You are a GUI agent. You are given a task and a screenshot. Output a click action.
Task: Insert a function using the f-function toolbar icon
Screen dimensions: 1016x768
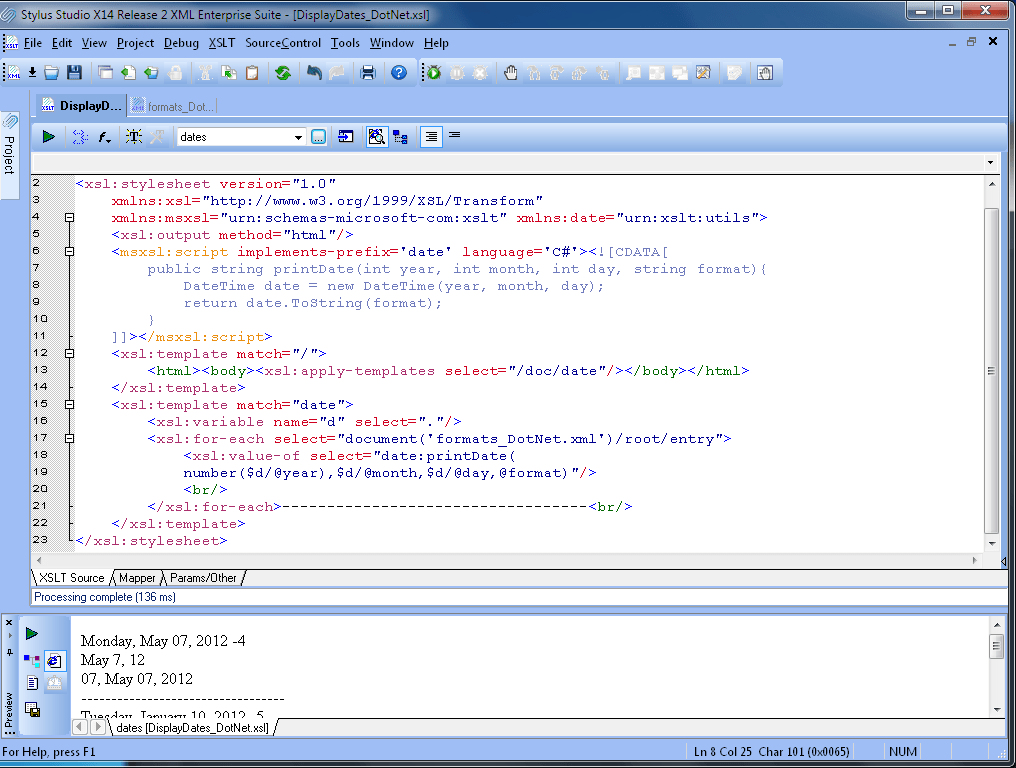(x=103, y=137)
